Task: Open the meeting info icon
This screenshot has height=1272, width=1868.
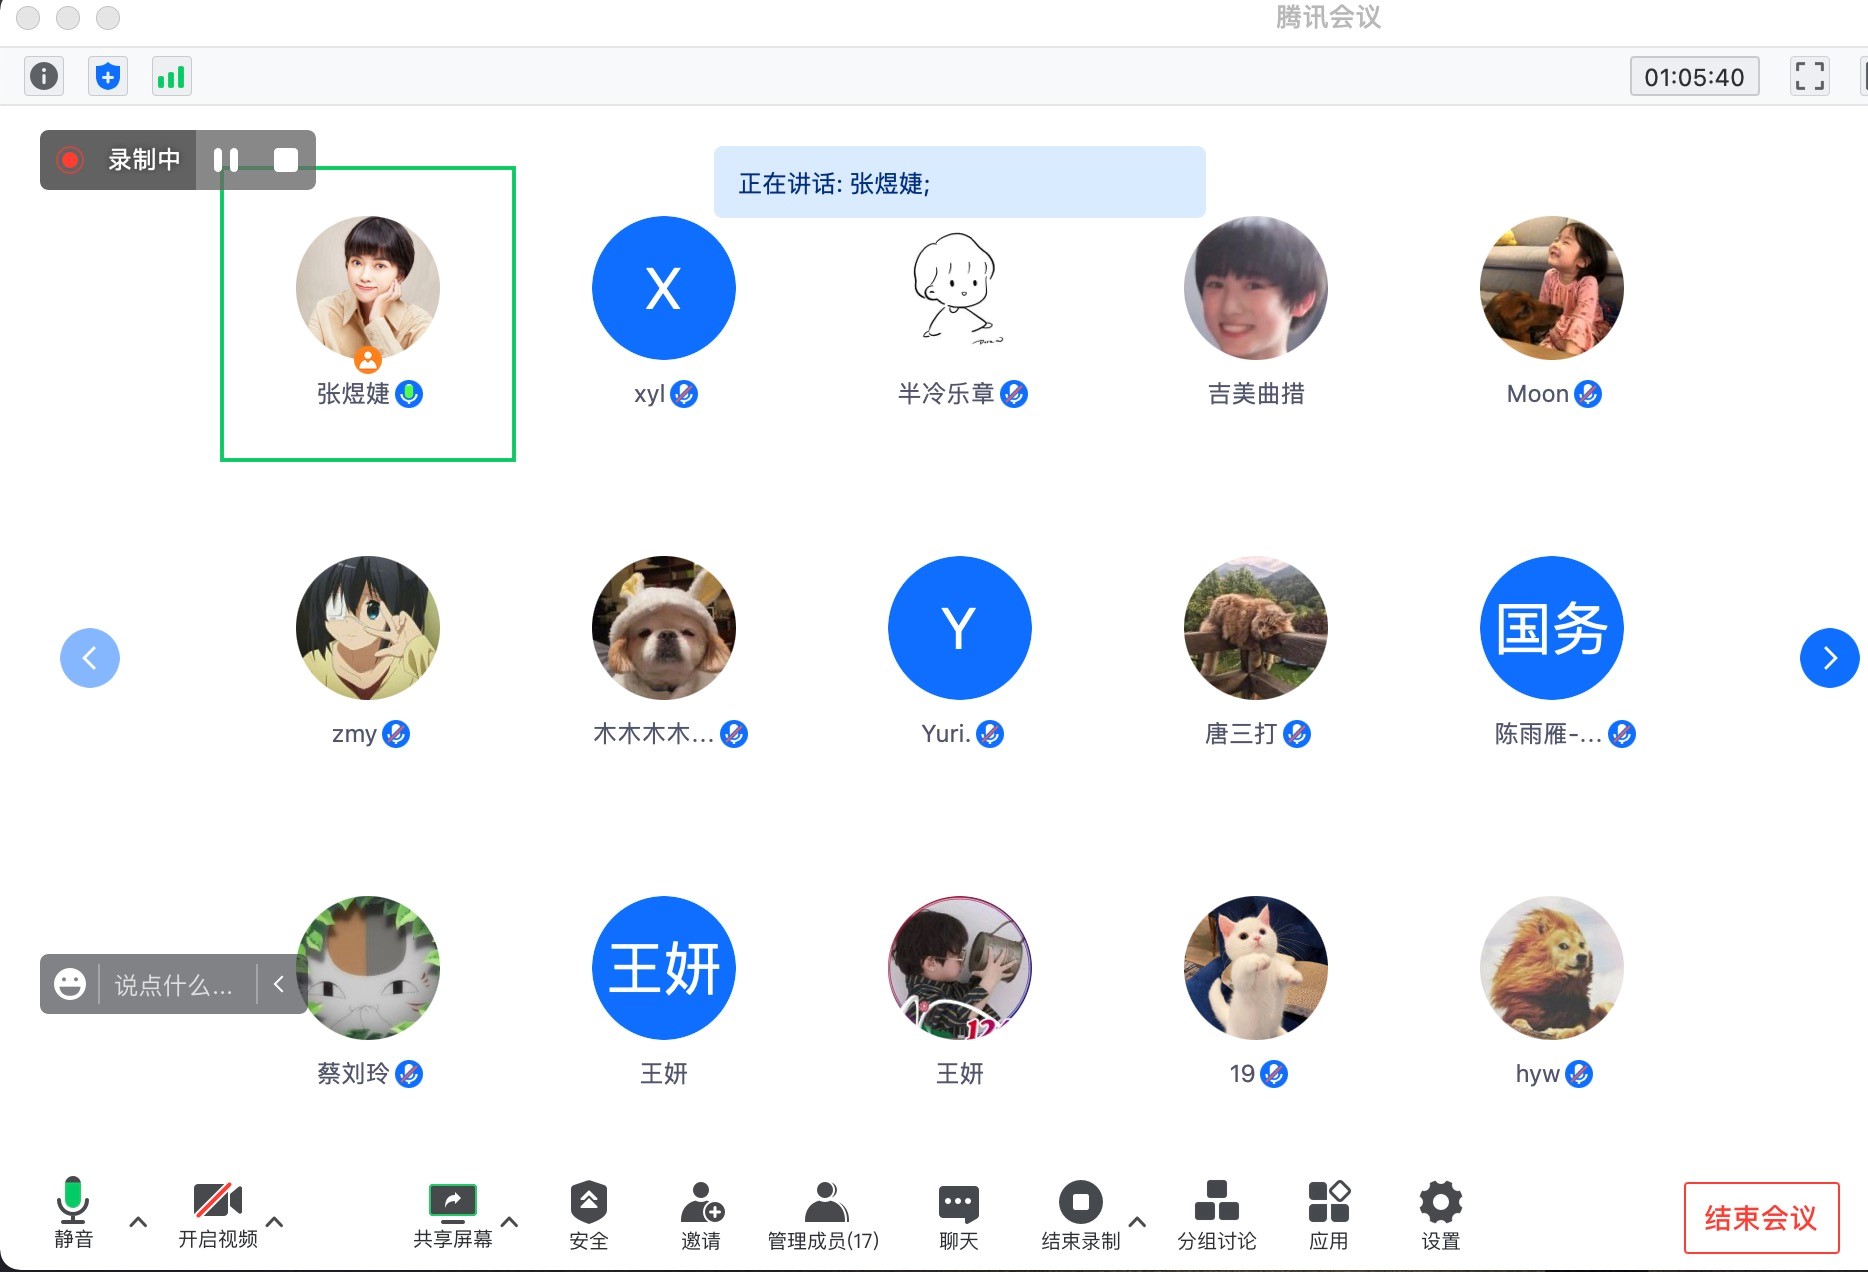Action: pyautogui.click(x=44, y=76)
